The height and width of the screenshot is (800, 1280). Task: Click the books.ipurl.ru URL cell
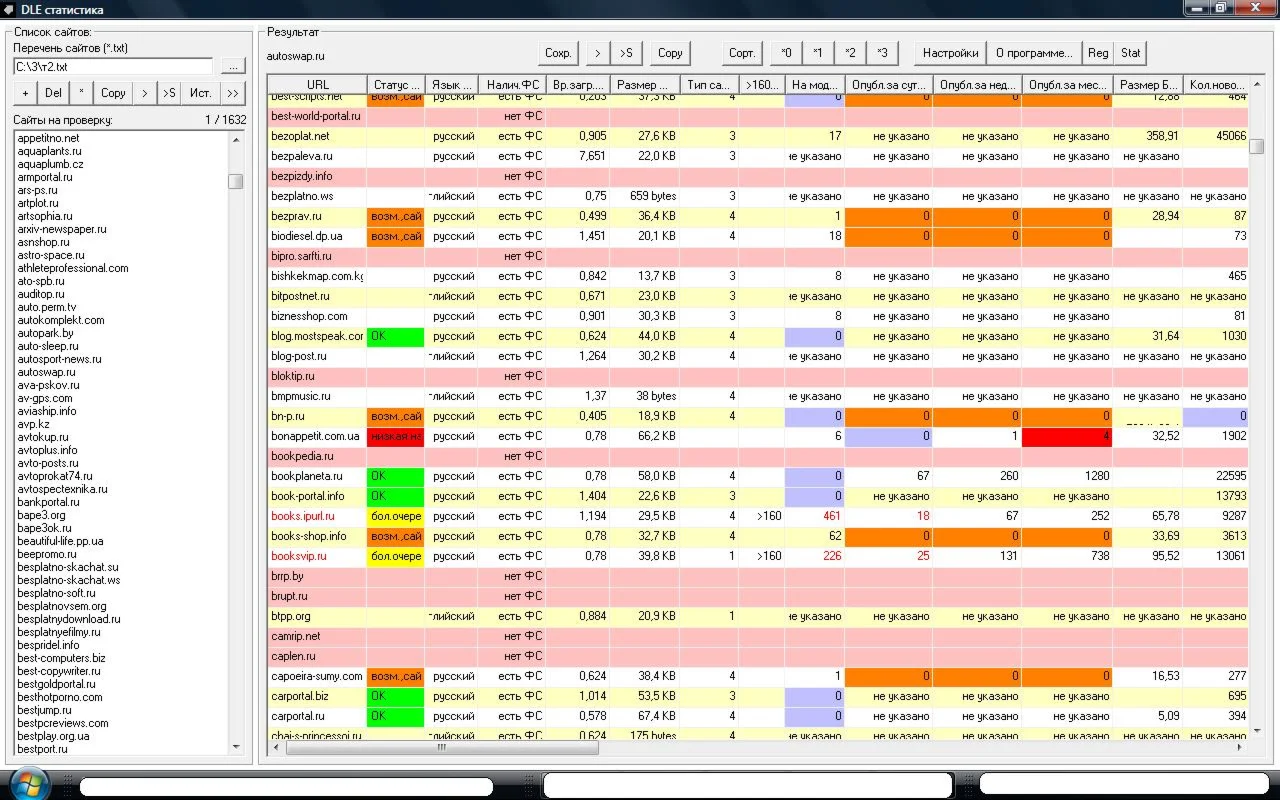click(x=317, y=516)
